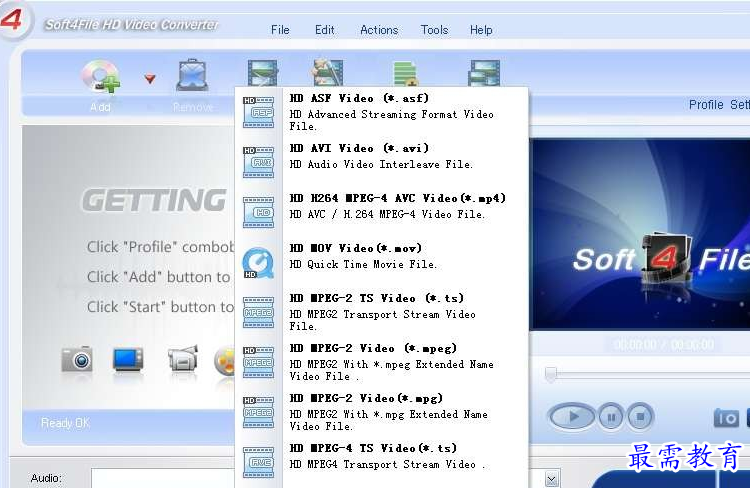Click the Add disc icon
The image size is (750, 488).
tap(100, 76)
